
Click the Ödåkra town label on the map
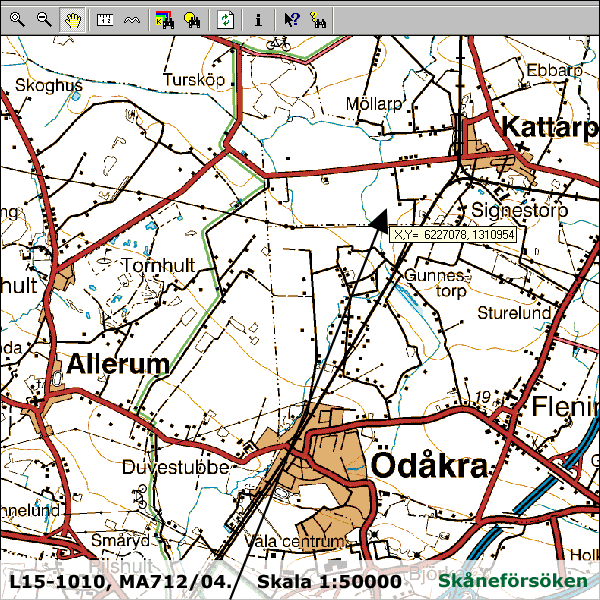[429, 466]
